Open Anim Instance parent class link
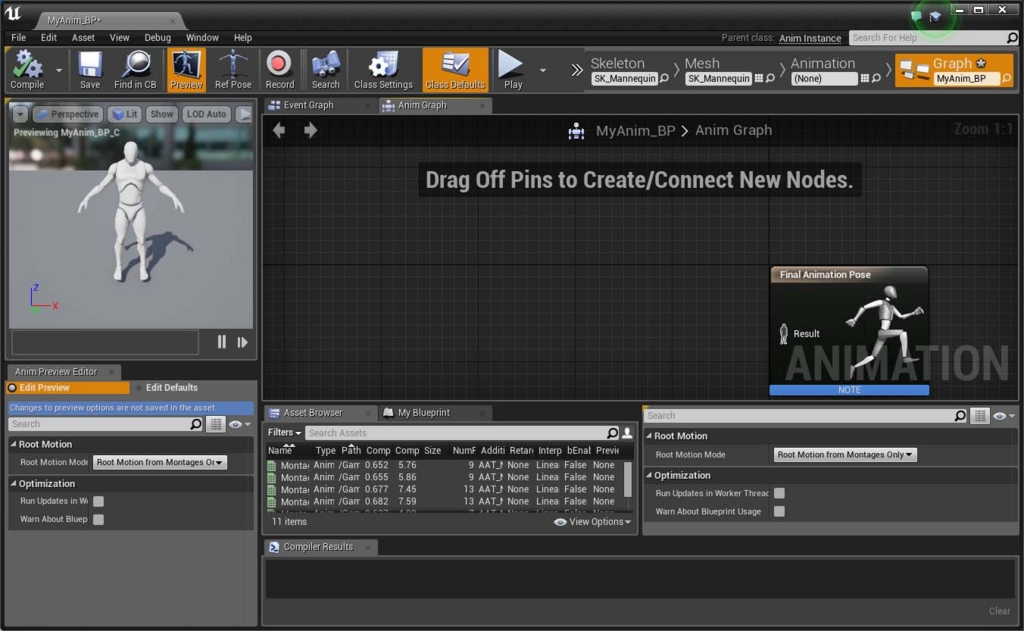 click(810, 38)
